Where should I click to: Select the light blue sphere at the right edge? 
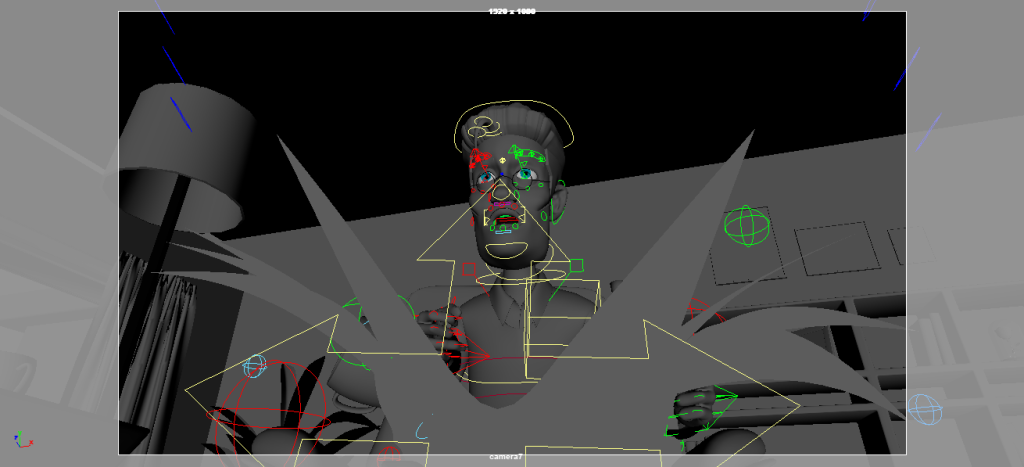pos(924,408)
